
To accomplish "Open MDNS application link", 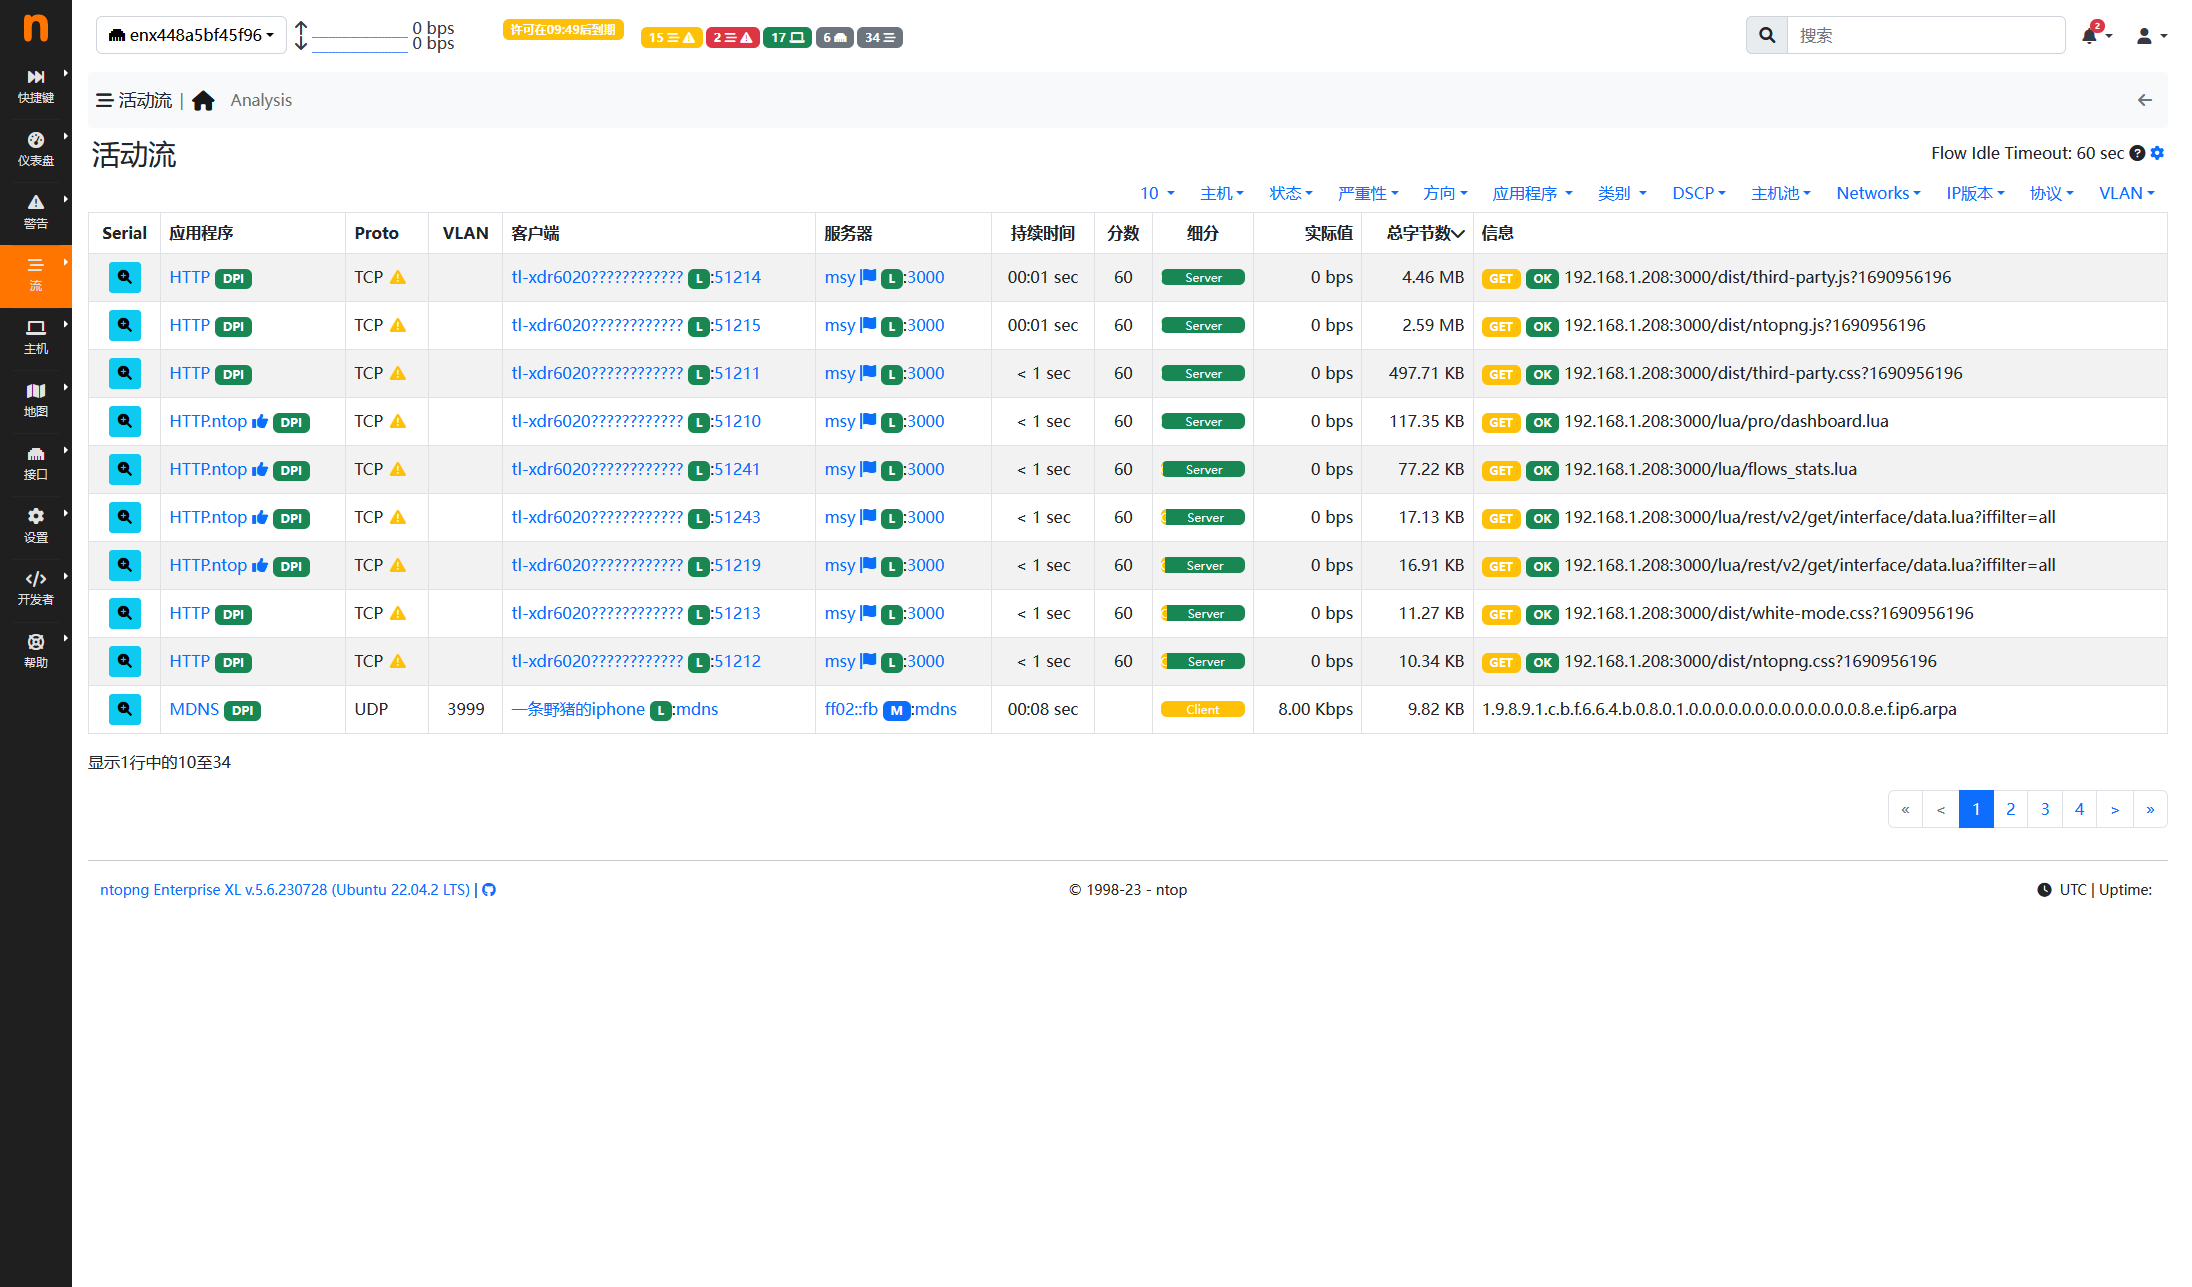I will [x=194, y=709].
